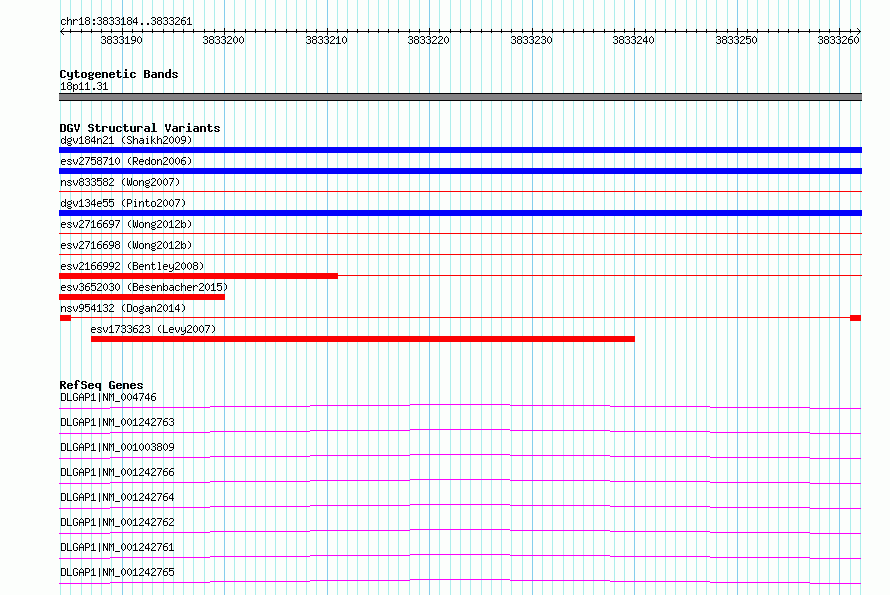Open variant nsv833582 (Wong2007) label

coord(120,182)
